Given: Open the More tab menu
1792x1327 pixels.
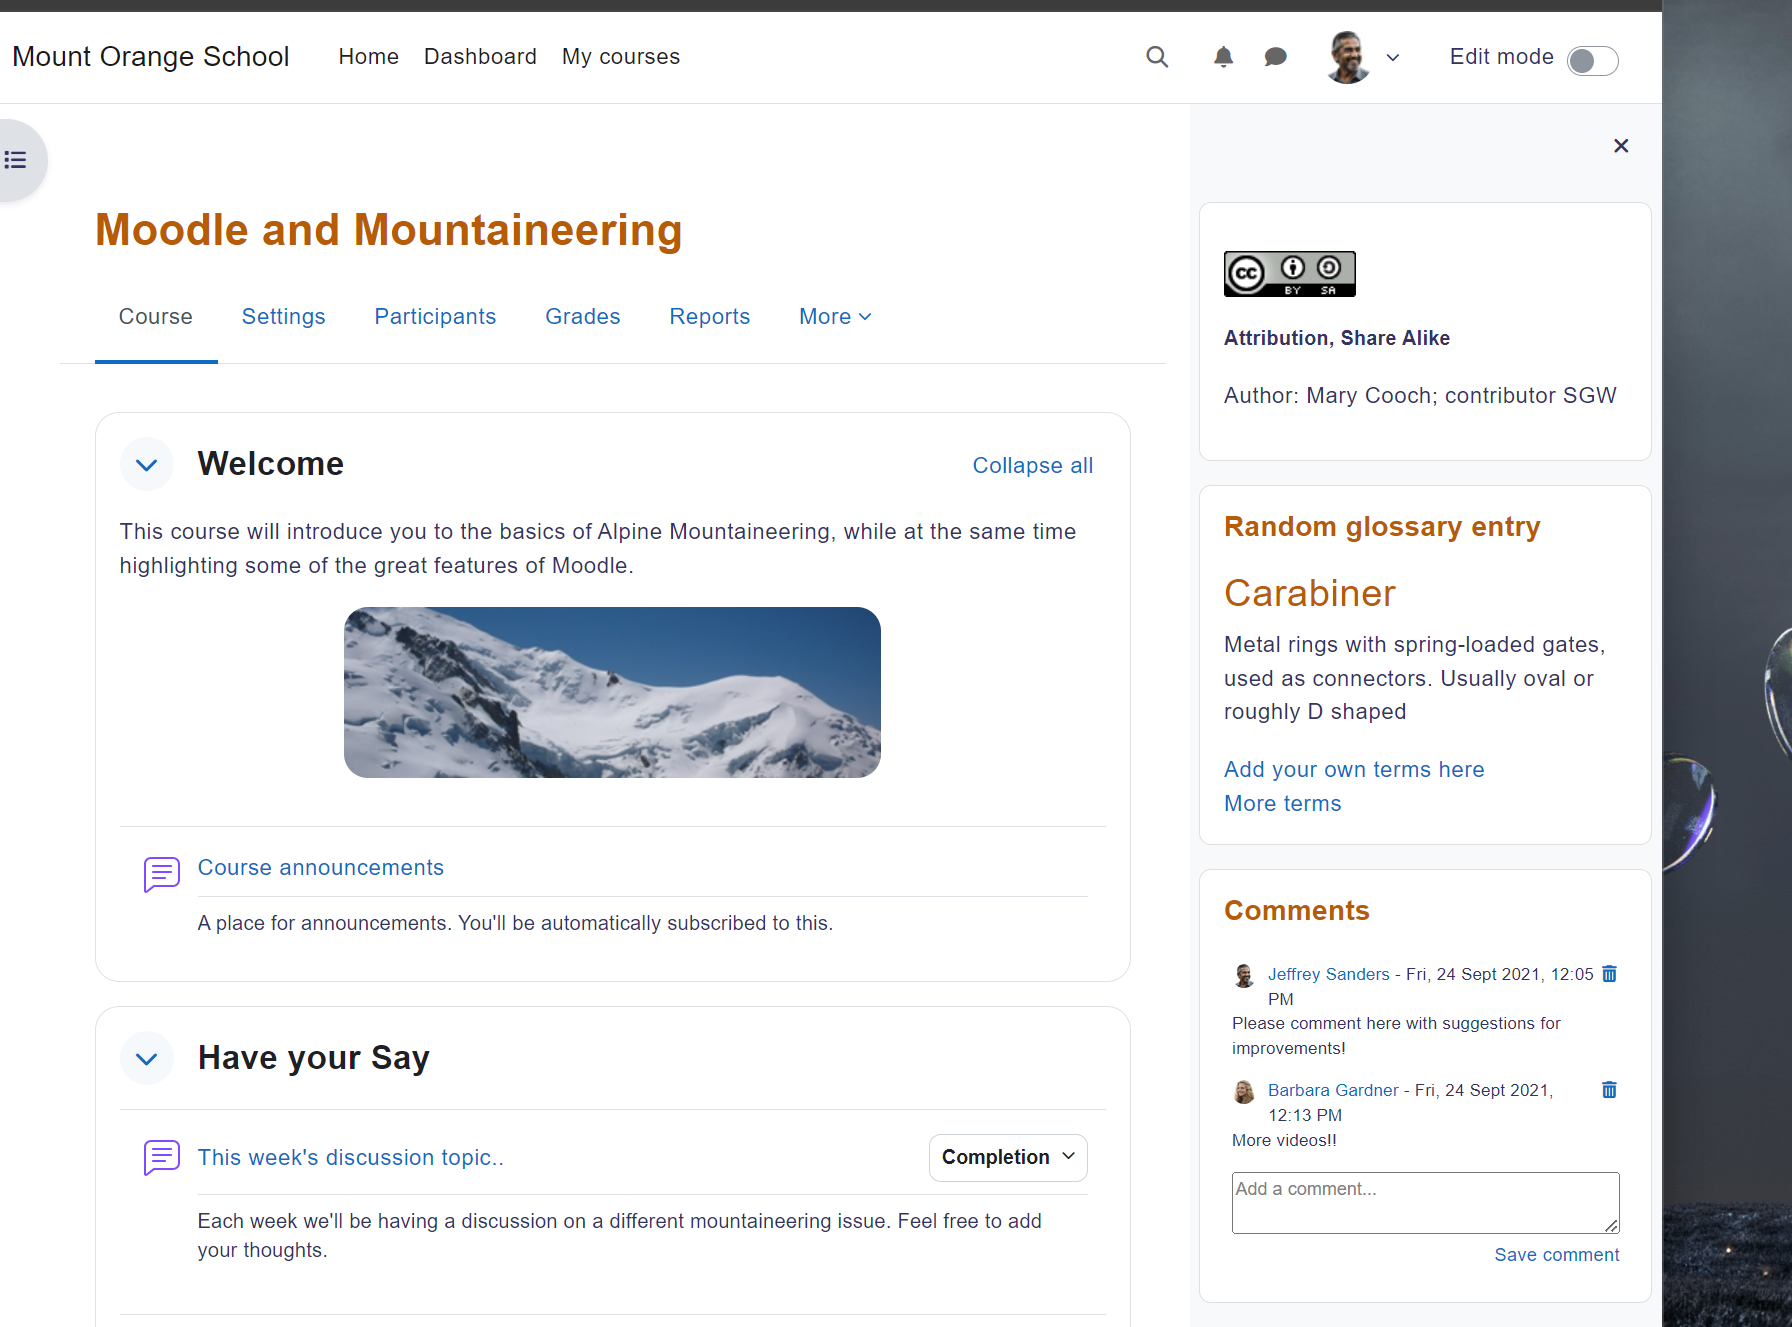Looking at the screenshot, I should click(x=835, y=317).
